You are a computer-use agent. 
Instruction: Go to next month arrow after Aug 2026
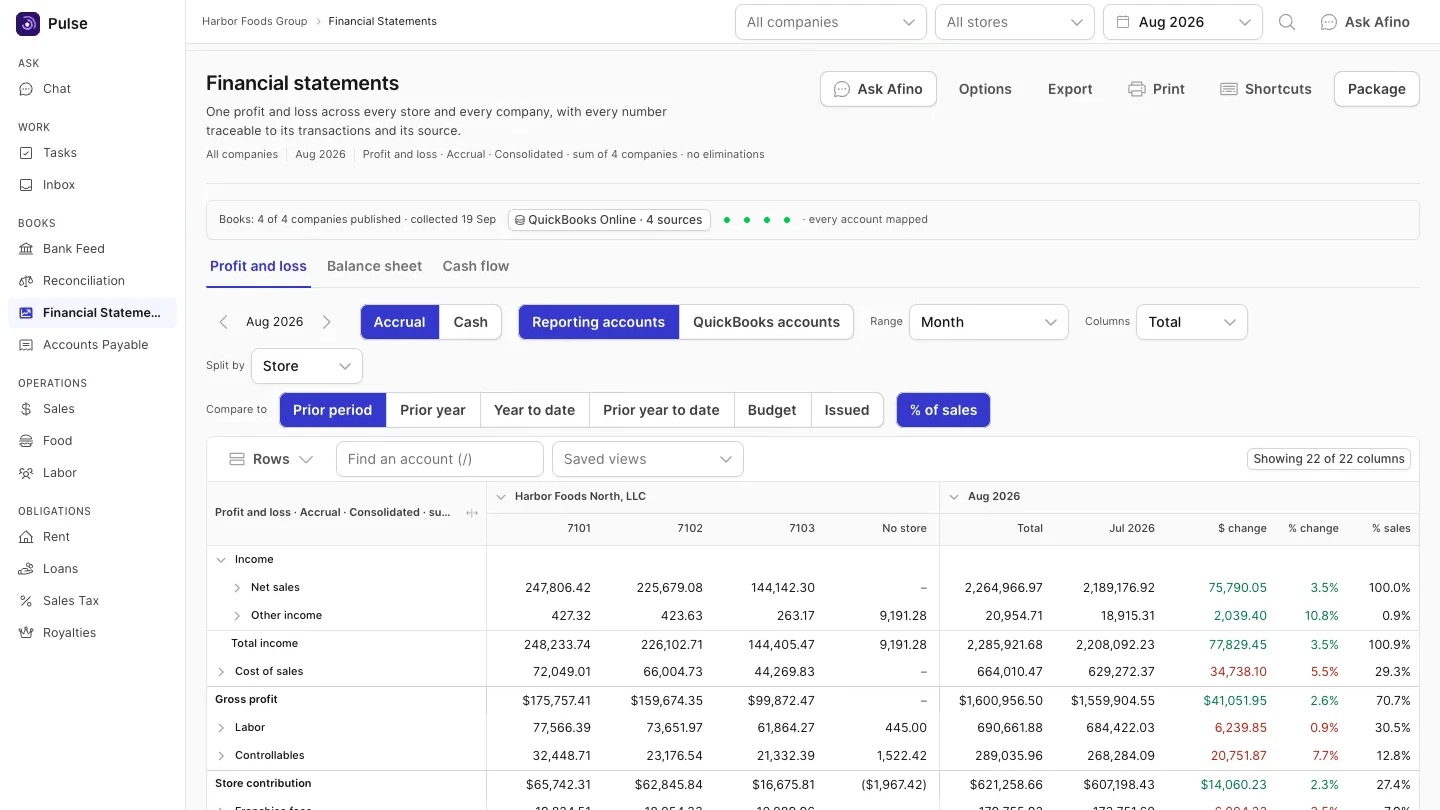tap(327, 322)
